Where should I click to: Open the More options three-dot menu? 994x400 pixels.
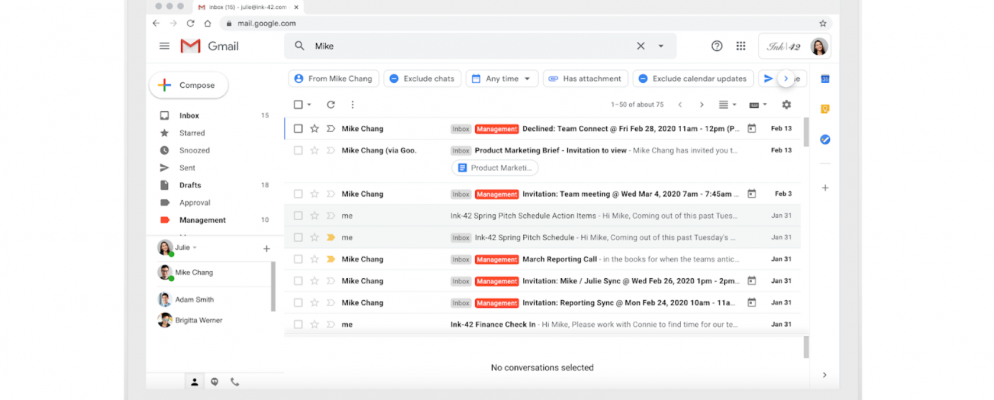point(352,105)
